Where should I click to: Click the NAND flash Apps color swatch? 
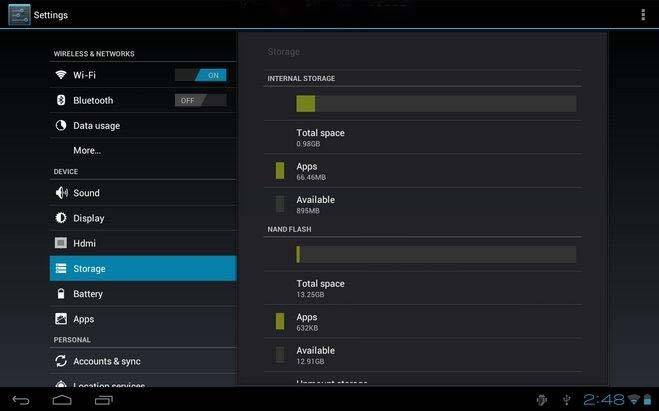click(280, 321)
